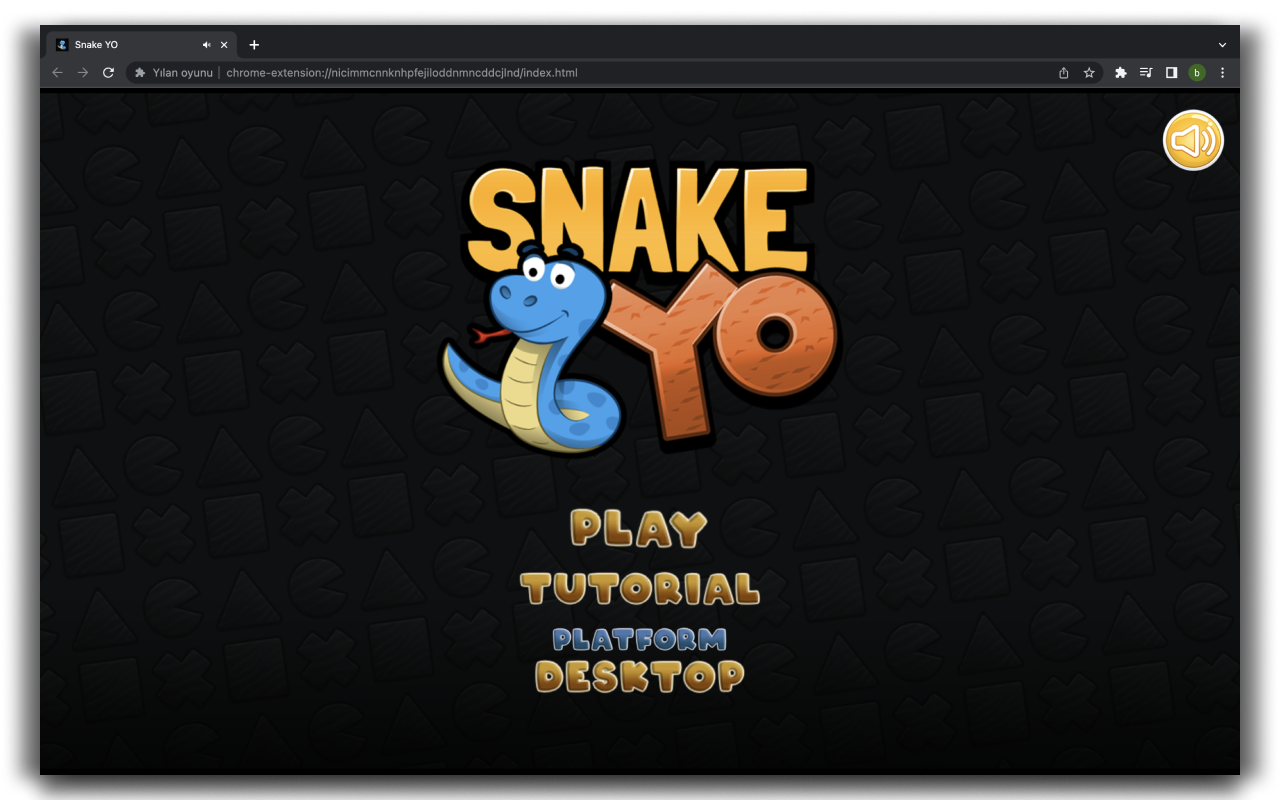Reload the Snake YO page
Image resolution: width=1280 pixels, height=800 pixels.
click(x=108, y=72)
